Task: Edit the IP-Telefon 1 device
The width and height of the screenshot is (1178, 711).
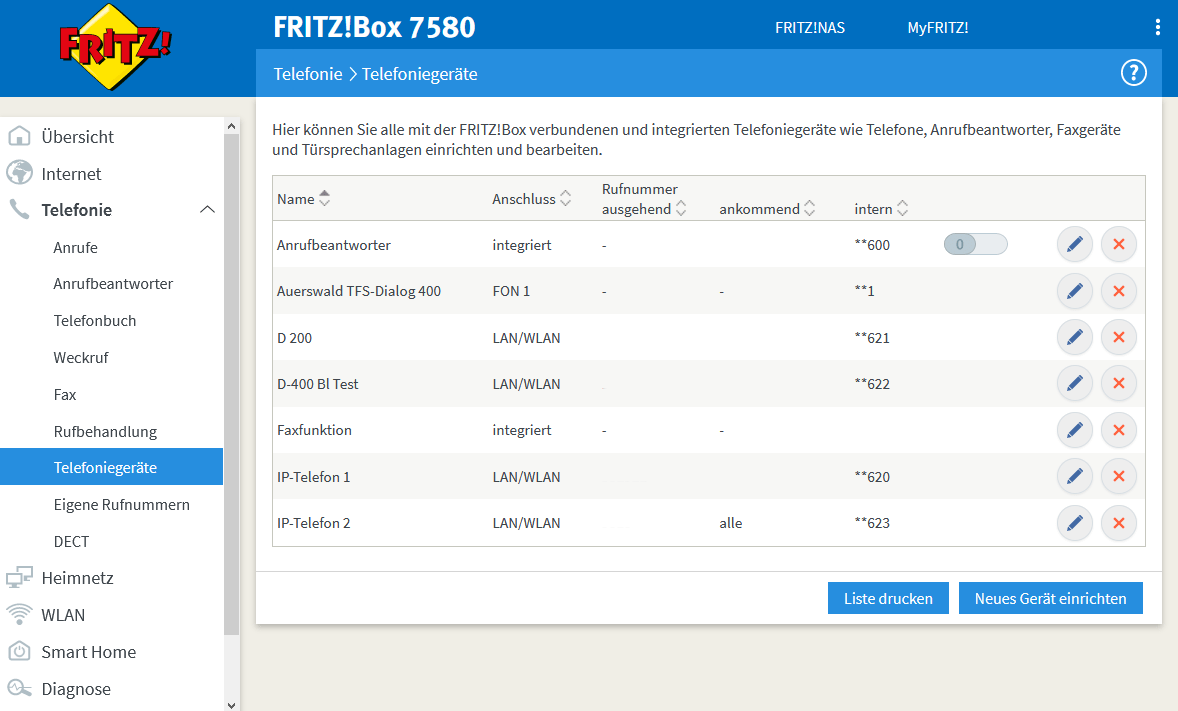Action: pyautogui.click(x=1075, y=477)
